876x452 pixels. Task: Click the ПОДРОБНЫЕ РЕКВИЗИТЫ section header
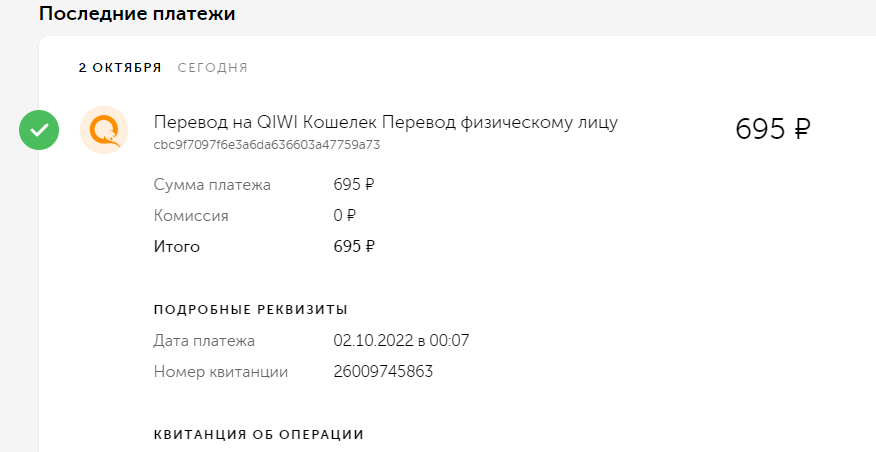(251, 310)
